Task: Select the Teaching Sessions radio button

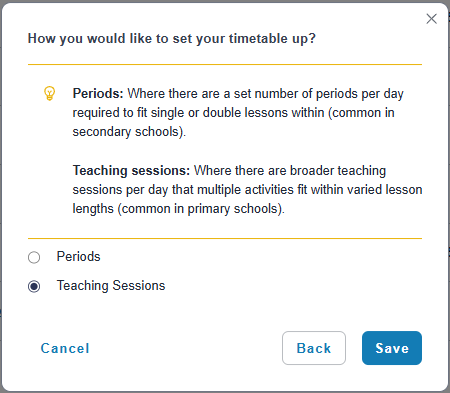Action: pyautogui.click(x=34, y=286)
